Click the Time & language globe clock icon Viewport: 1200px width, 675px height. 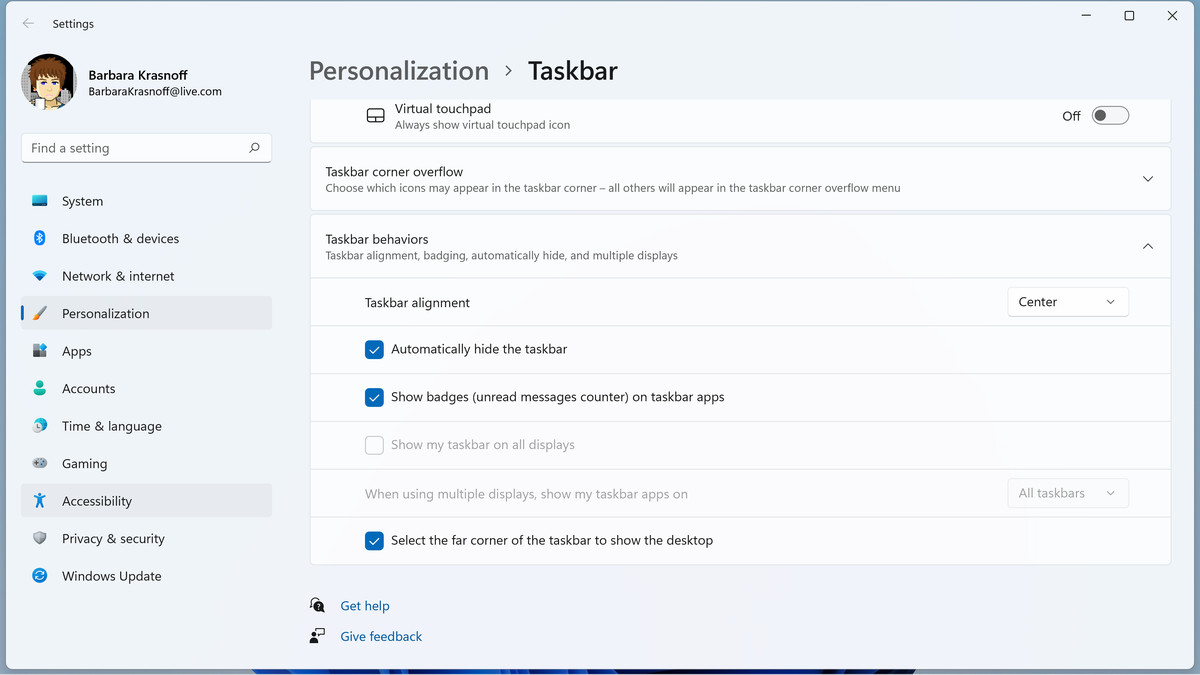point(40,426)
